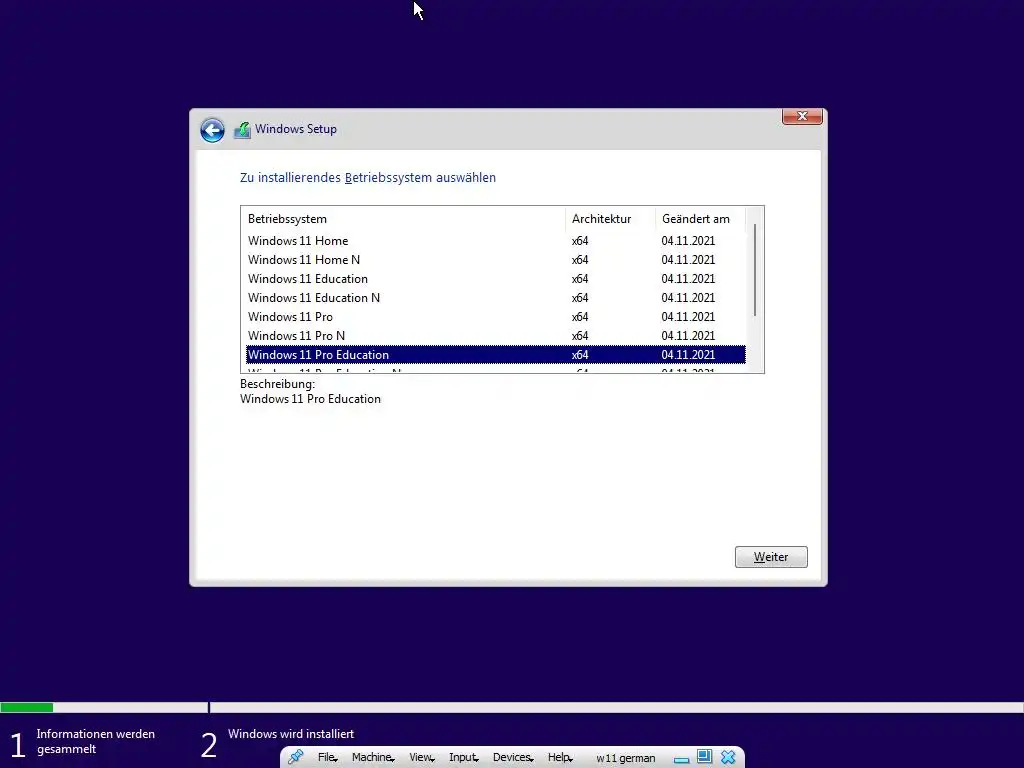Select Windows 11 Home N row
This screenshot has width=1024, height=768.
tap(496, 260)
